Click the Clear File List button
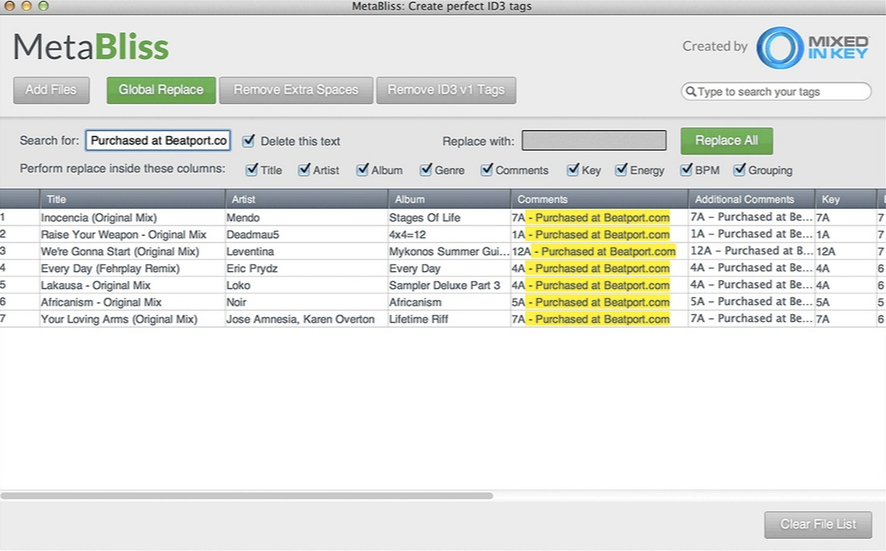Screen dimensions: 886x551 tap(818, 524)
